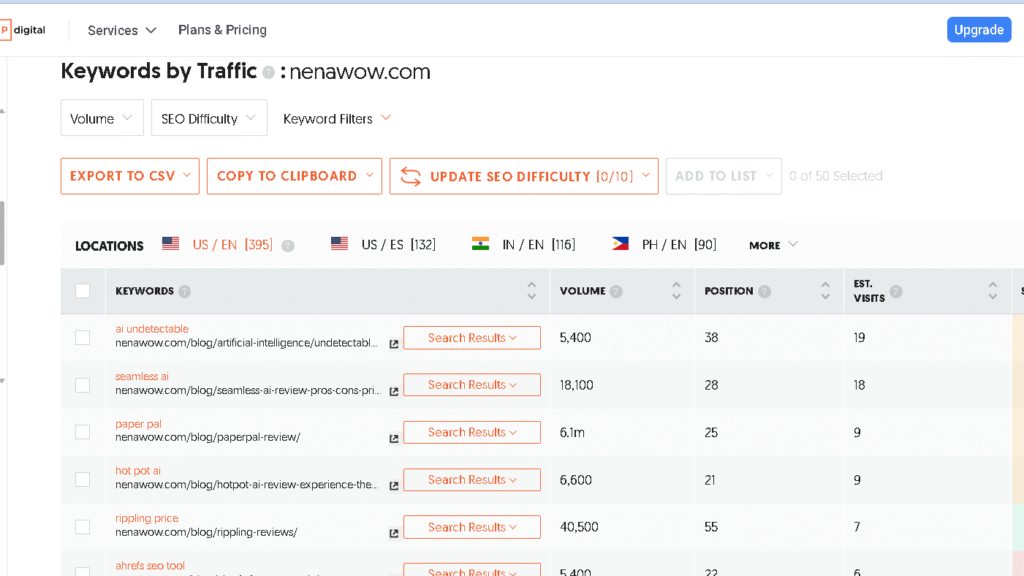Screen dimensions: 1024x576
Task: Click the Upgrade button
Action: [978, 29]
